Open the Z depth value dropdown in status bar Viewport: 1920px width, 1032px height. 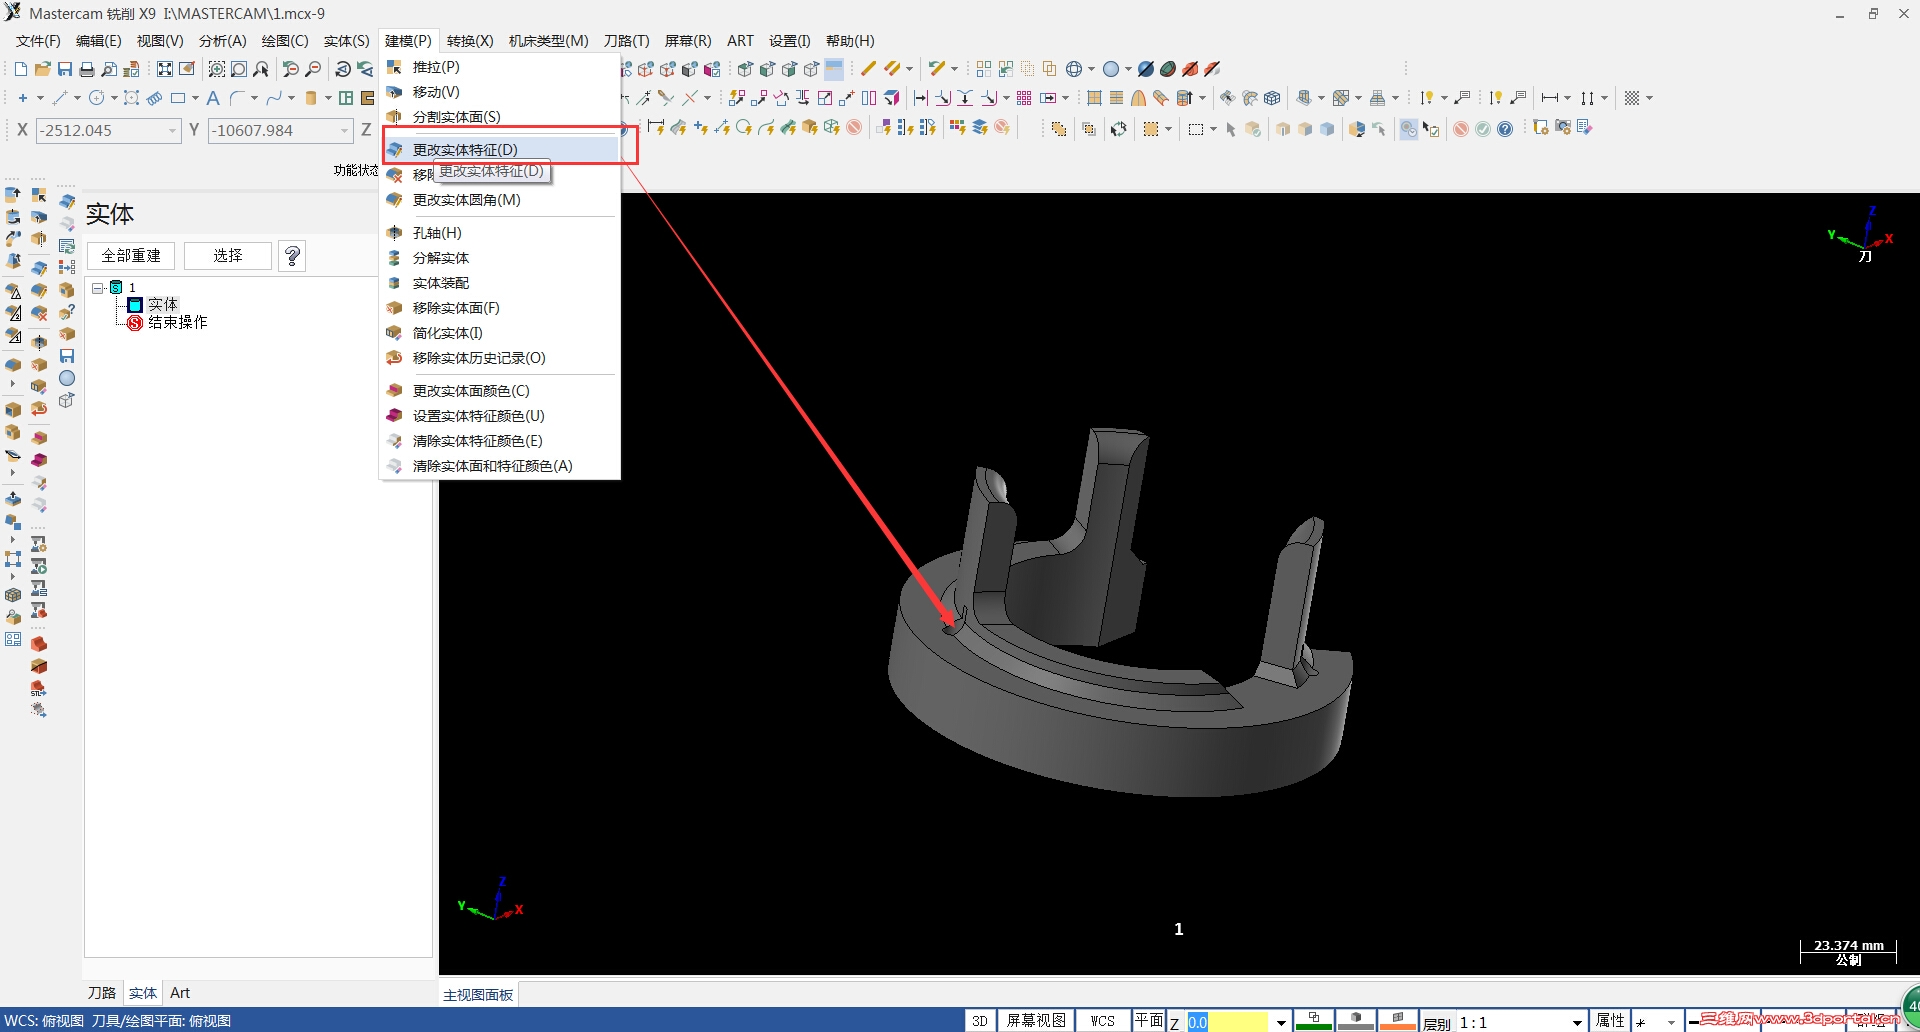[x=1281, y=1022]
